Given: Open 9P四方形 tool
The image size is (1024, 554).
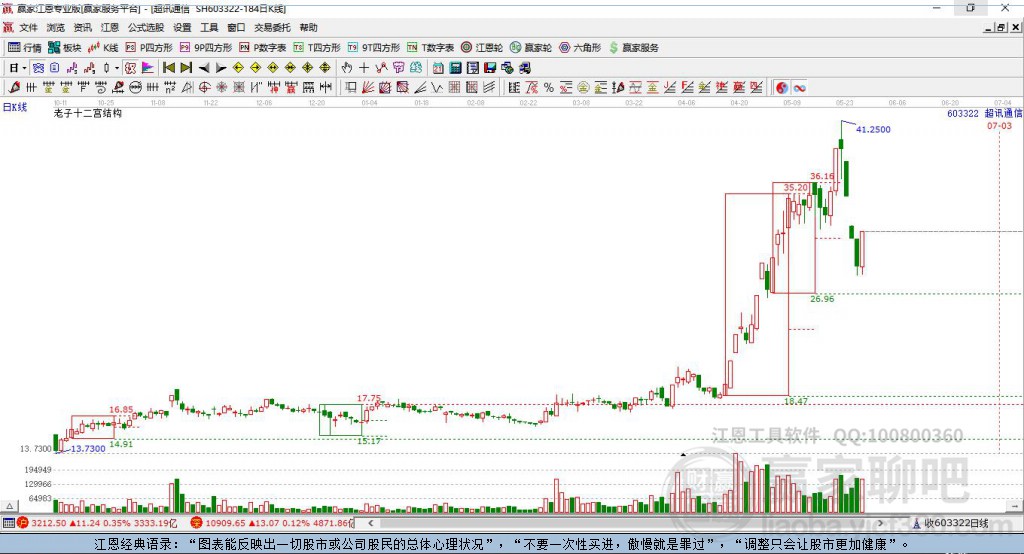Looking at the screenshot, I should point(206,48).
